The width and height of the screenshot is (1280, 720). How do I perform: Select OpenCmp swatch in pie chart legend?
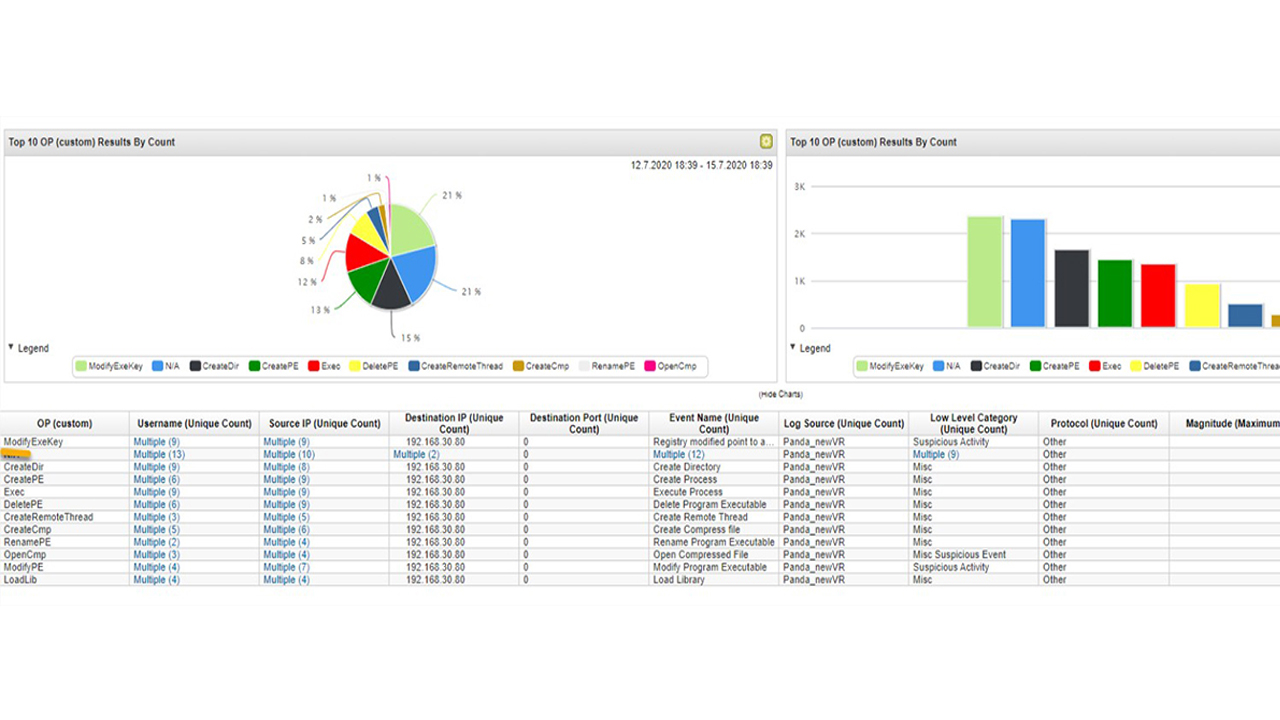click(650, 367)
